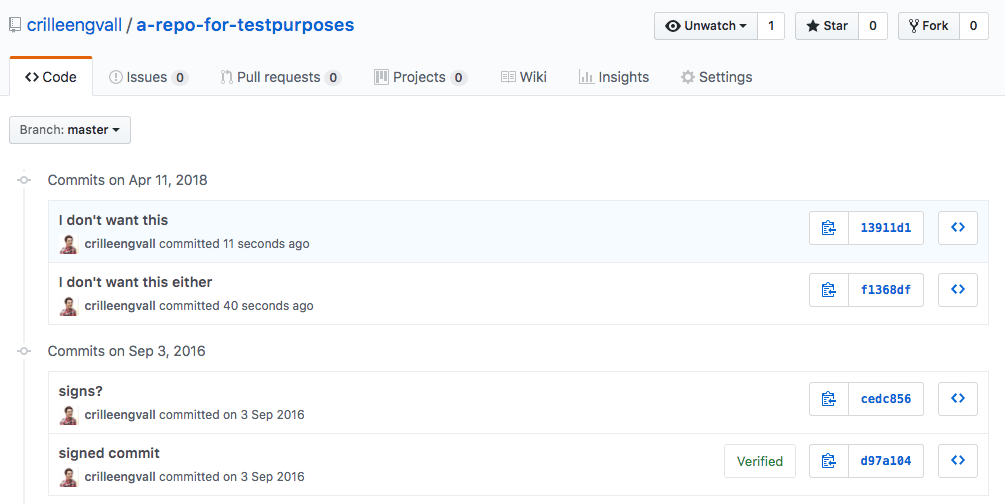The width and height of the screenshot is (1005, 504).
Task: Click the Verified signature badge
Action: click(x=760, y=461)
